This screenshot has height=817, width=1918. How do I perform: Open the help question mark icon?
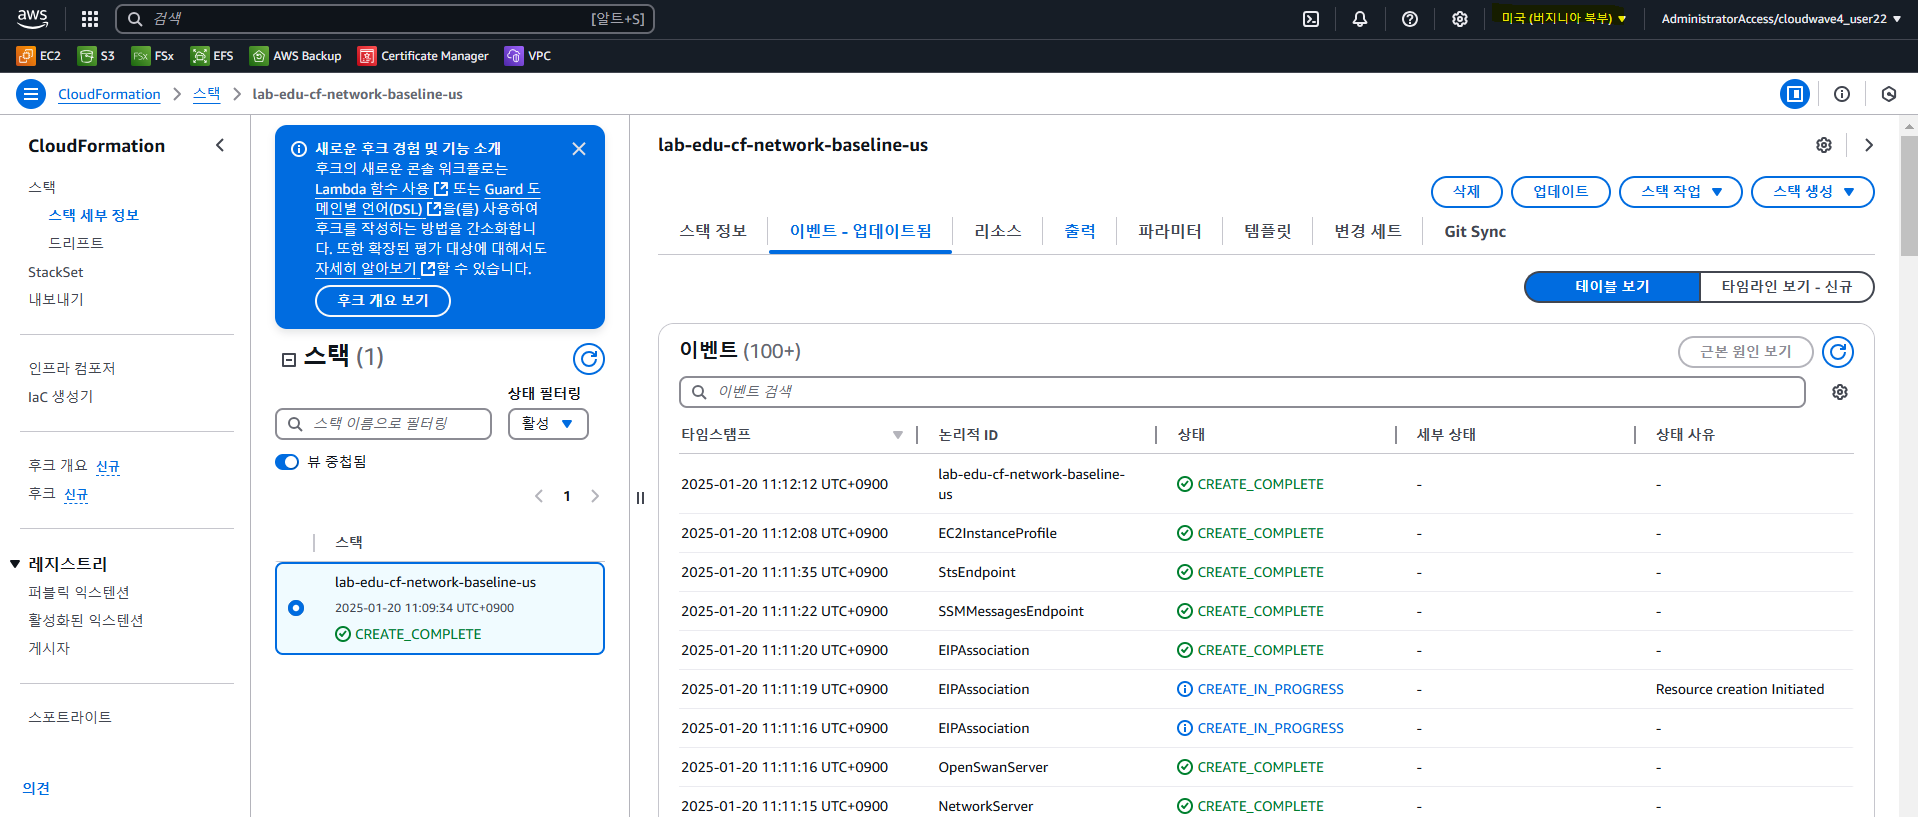[1410, 19]
